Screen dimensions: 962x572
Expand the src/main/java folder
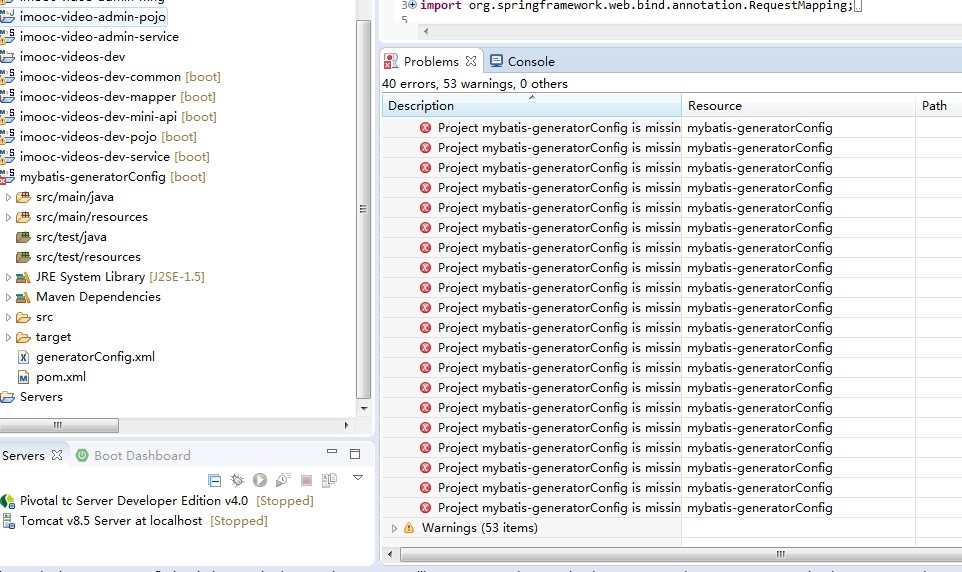8,197
